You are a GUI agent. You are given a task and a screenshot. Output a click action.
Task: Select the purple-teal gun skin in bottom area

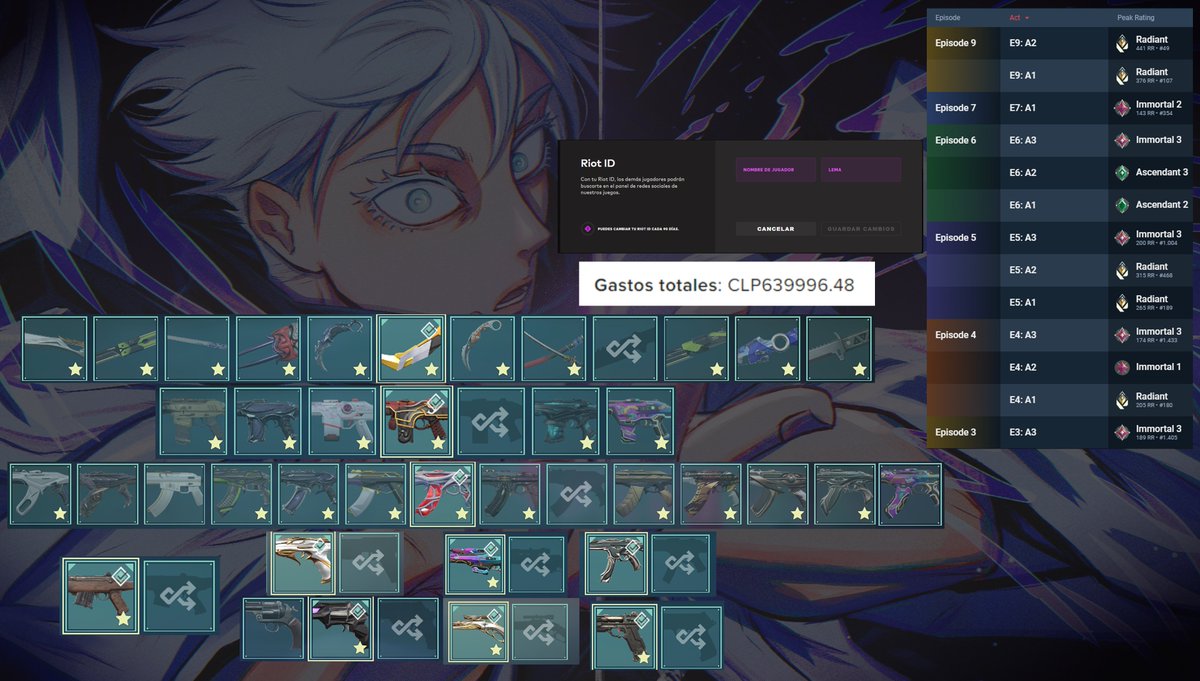coord(475,564)
